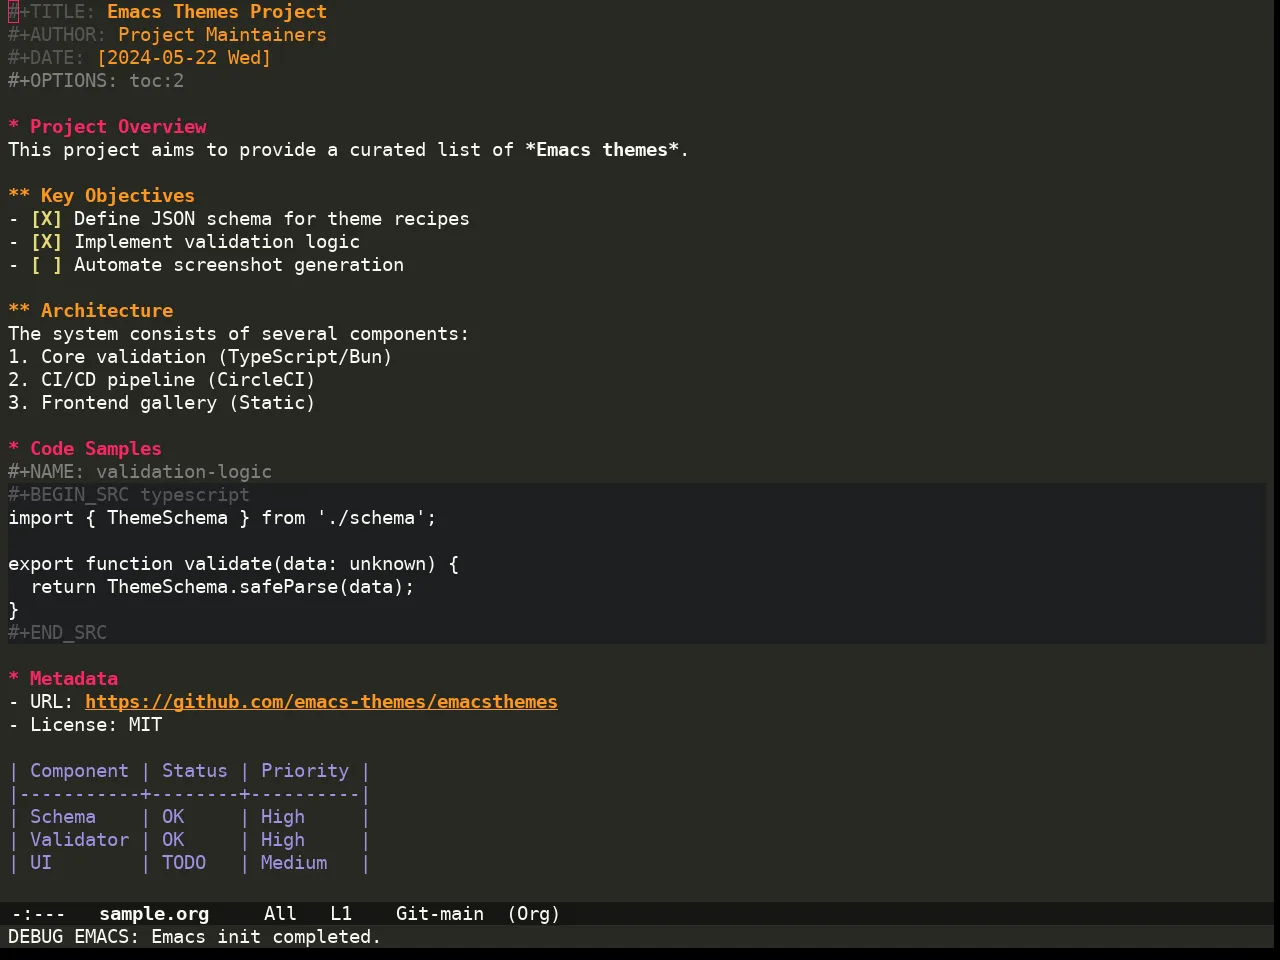Click 'Git-main' version control indicator
The height and width of the screenshot is (960, 1280).
[x=440, y=914]
